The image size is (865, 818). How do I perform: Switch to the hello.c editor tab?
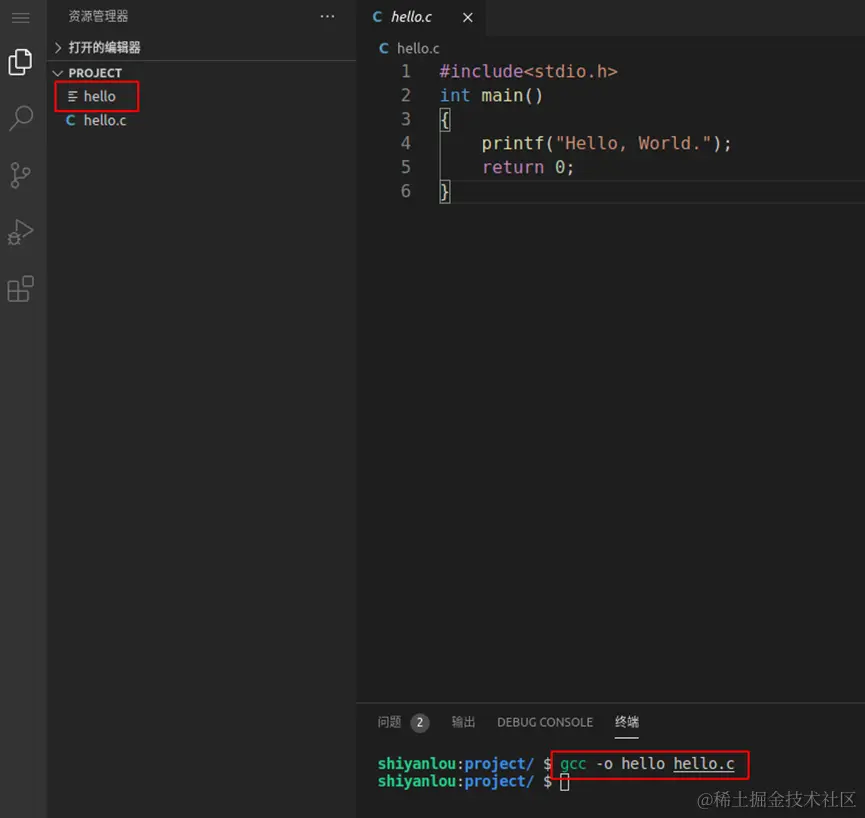(x=411, y=17)
